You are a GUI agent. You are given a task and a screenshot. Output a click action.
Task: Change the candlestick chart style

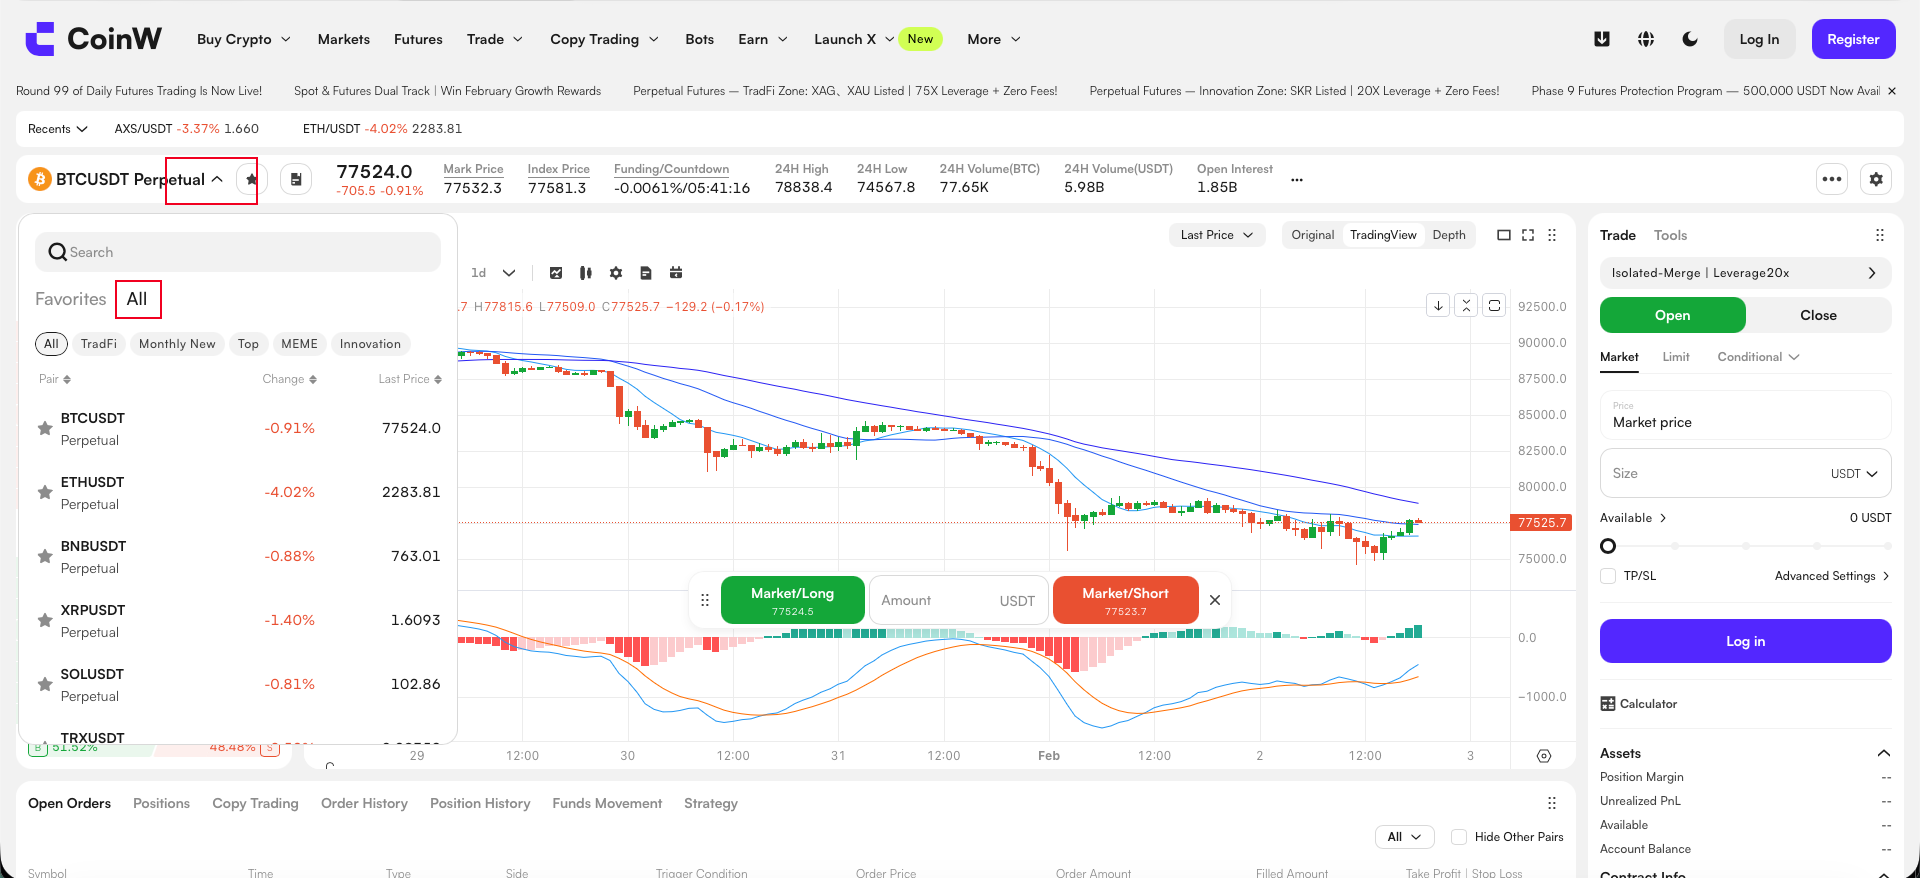586,273
